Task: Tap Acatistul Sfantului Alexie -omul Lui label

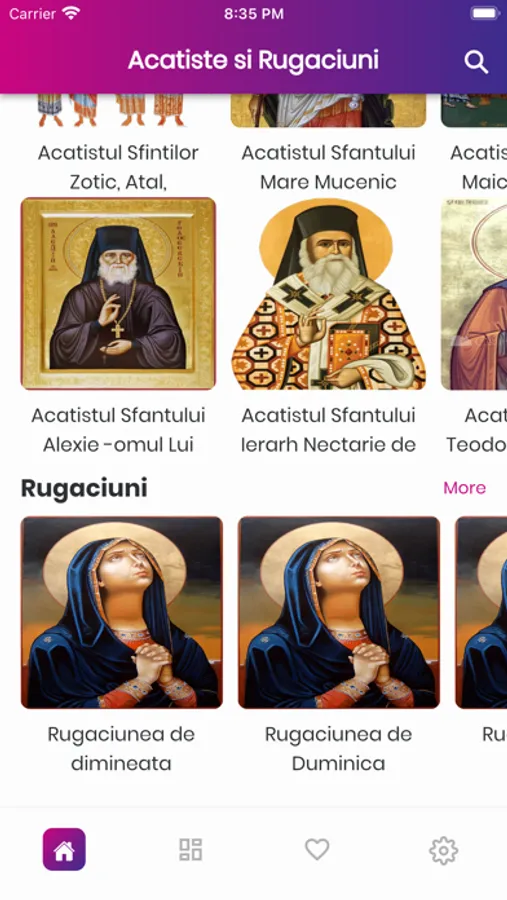Action: 118,430
